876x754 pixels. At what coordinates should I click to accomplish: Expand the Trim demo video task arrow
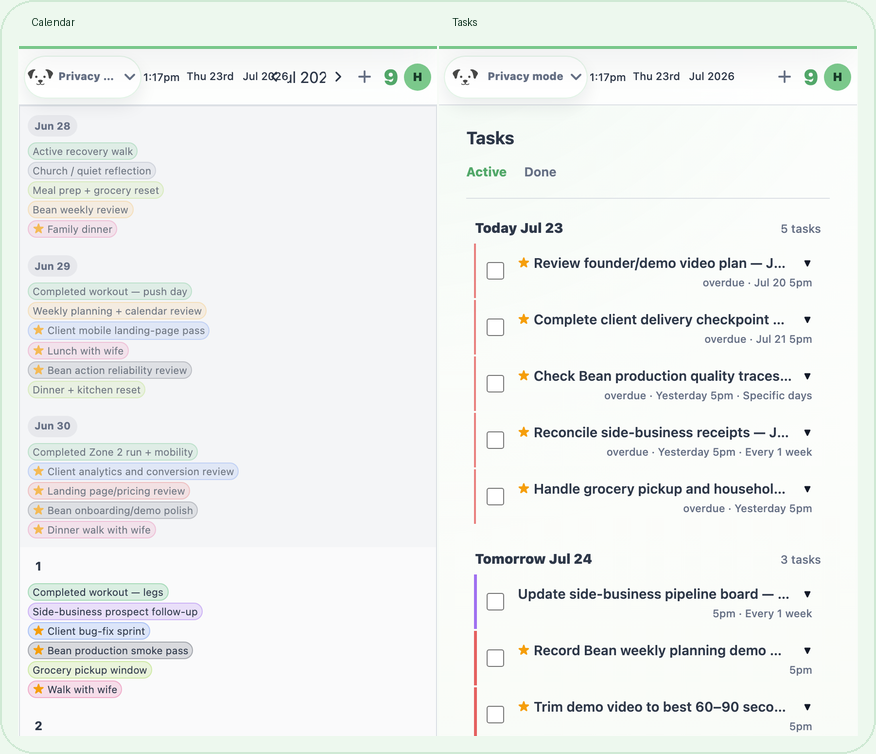tap(807, 707)
